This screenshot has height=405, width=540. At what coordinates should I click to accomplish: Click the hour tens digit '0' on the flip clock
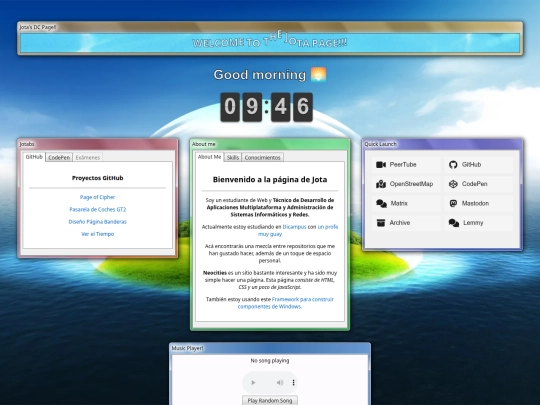point(230,107)
